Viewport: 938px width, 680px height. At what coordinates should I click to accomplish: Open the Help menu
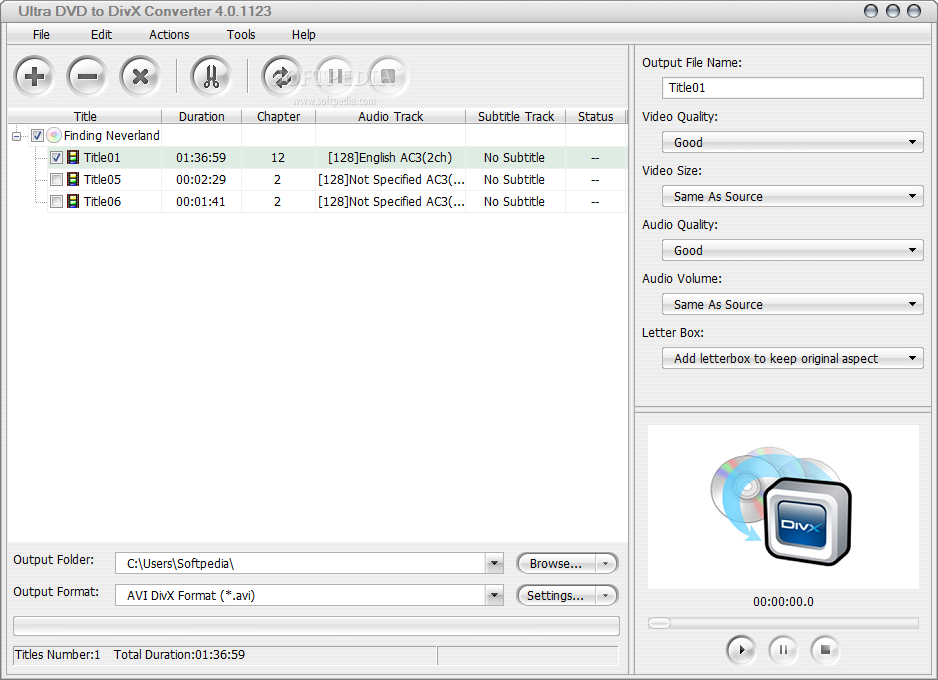coord(304,35)
